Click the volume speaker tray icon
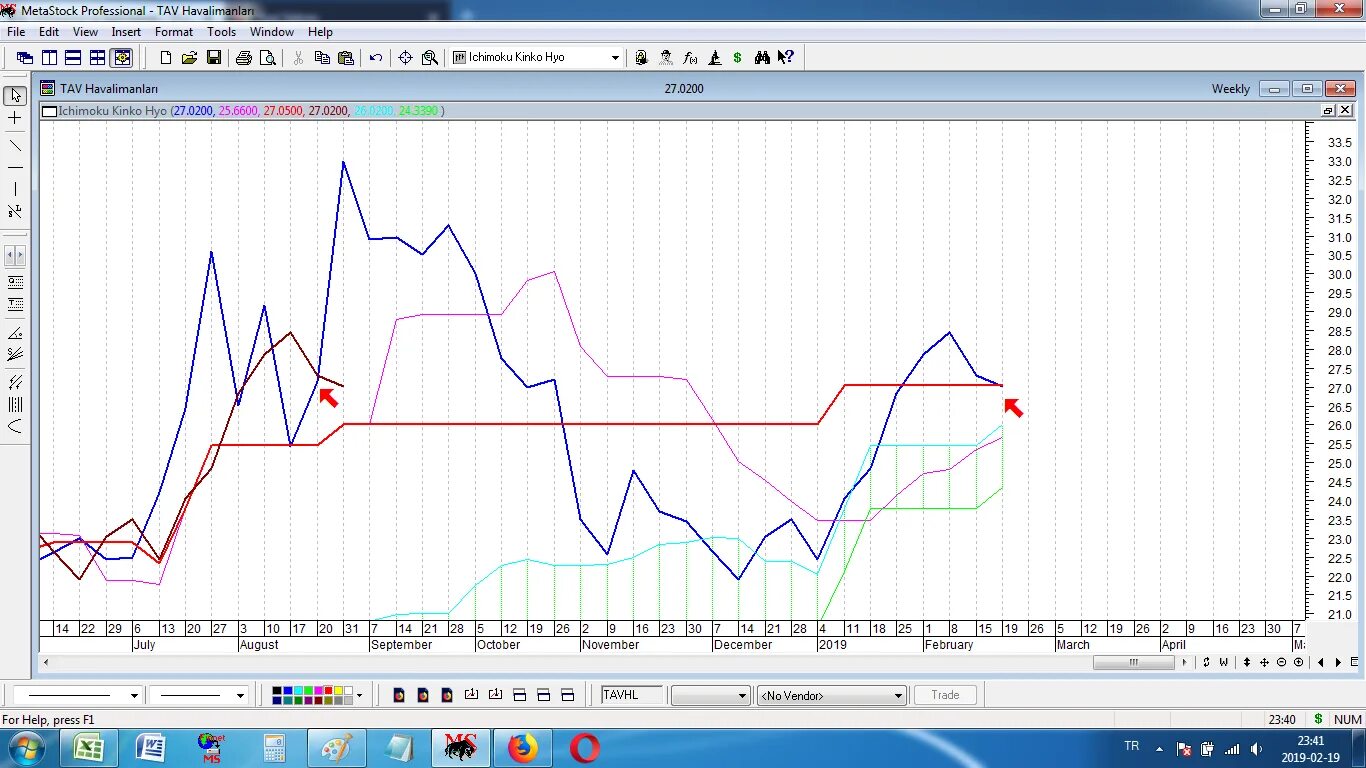 pos(1255,748)
